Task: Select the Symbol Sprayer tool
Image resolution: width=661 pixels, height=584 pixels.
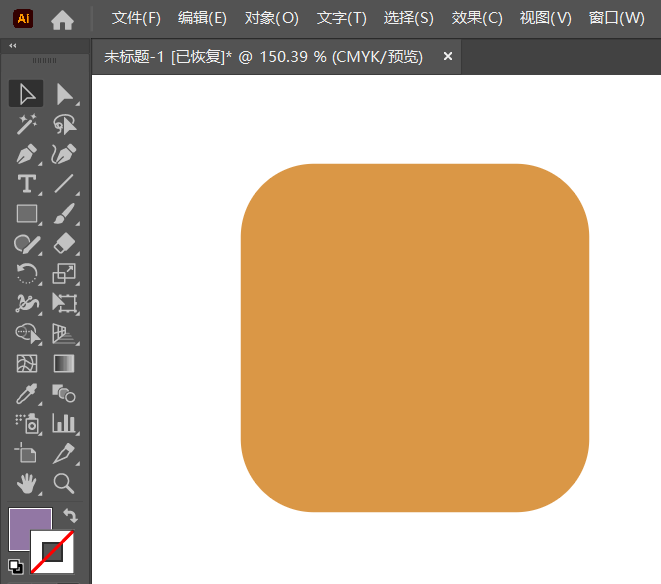Action: click(x=26, y=424)
